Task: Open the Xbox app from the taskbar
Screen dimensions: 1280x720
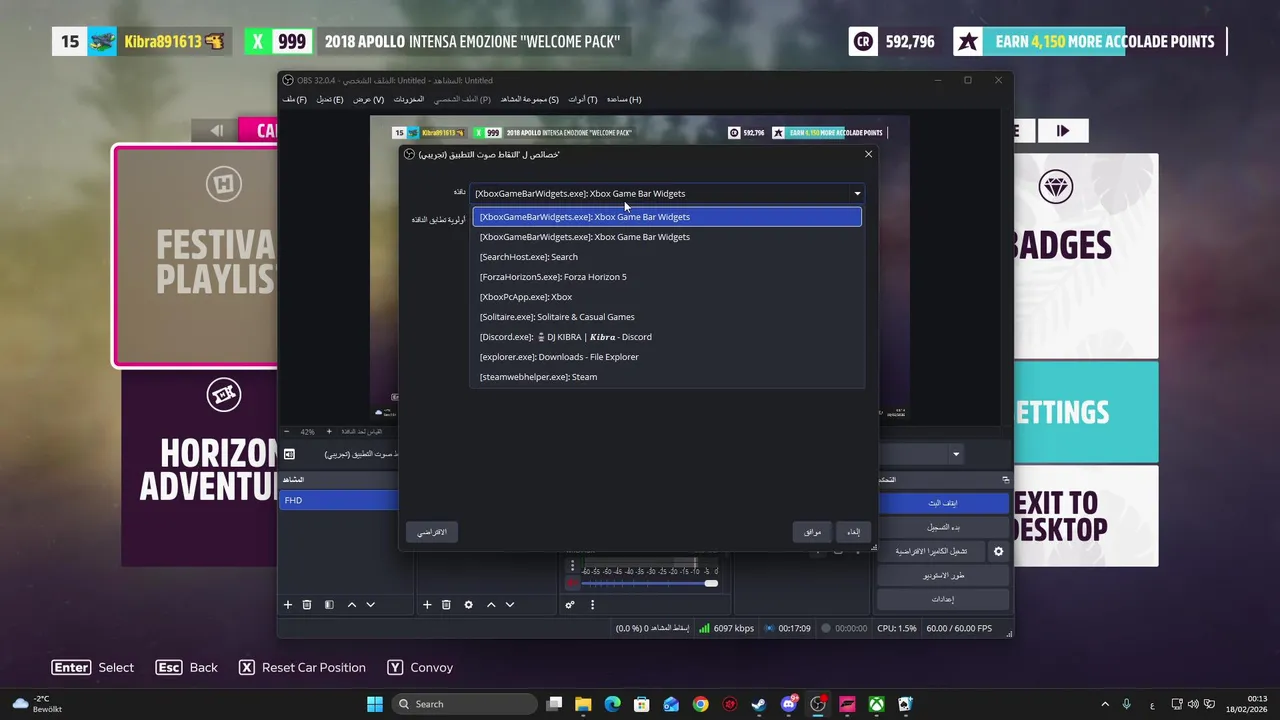Action: tap(876, 704)
